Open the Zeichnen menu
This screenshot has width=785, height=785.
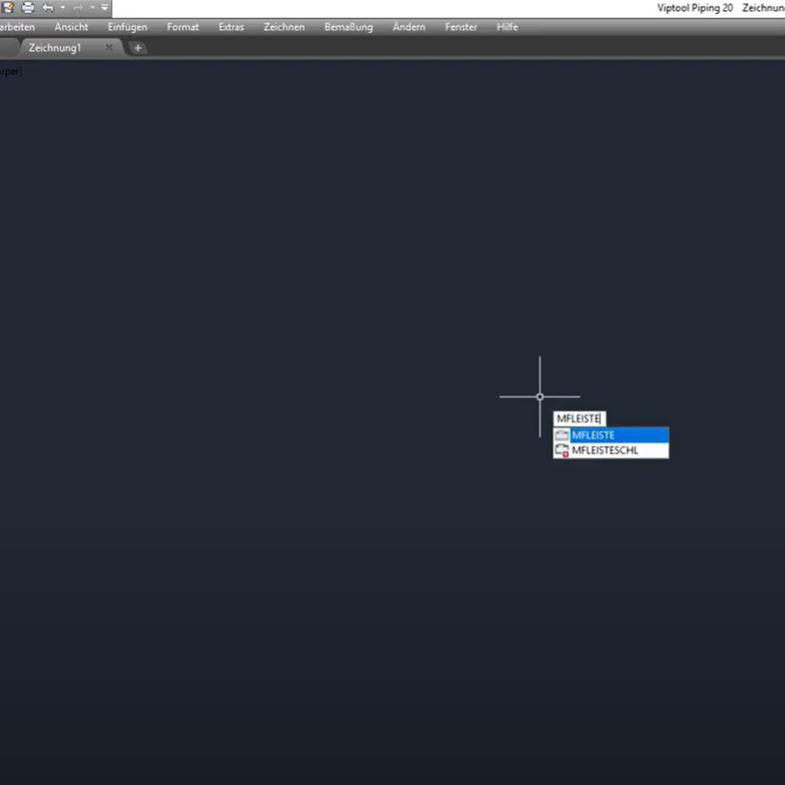pos(284,27)
